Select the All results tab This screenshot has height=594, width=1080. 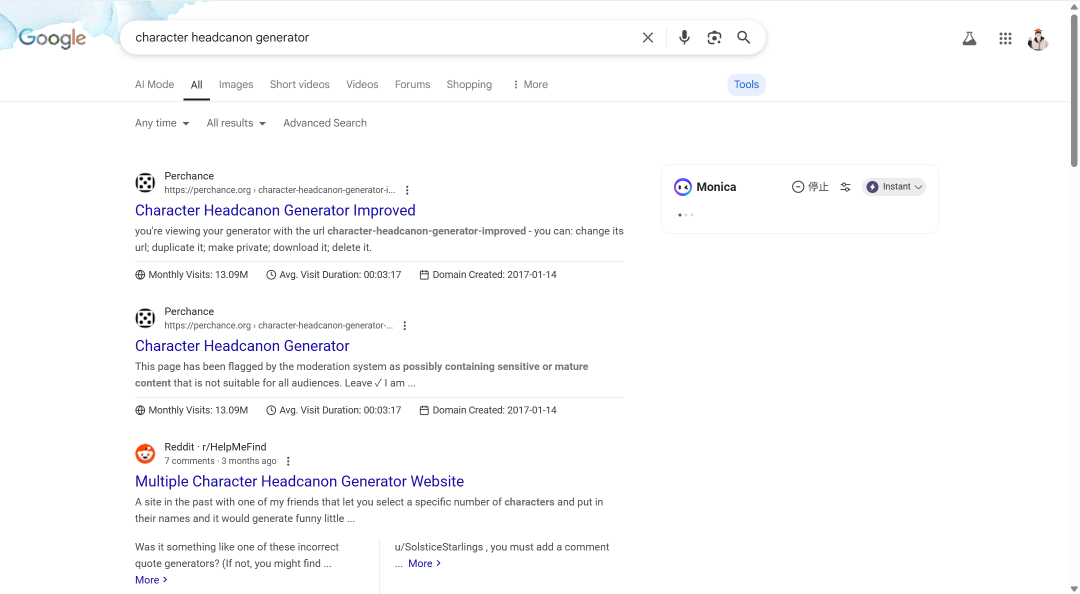196,85
